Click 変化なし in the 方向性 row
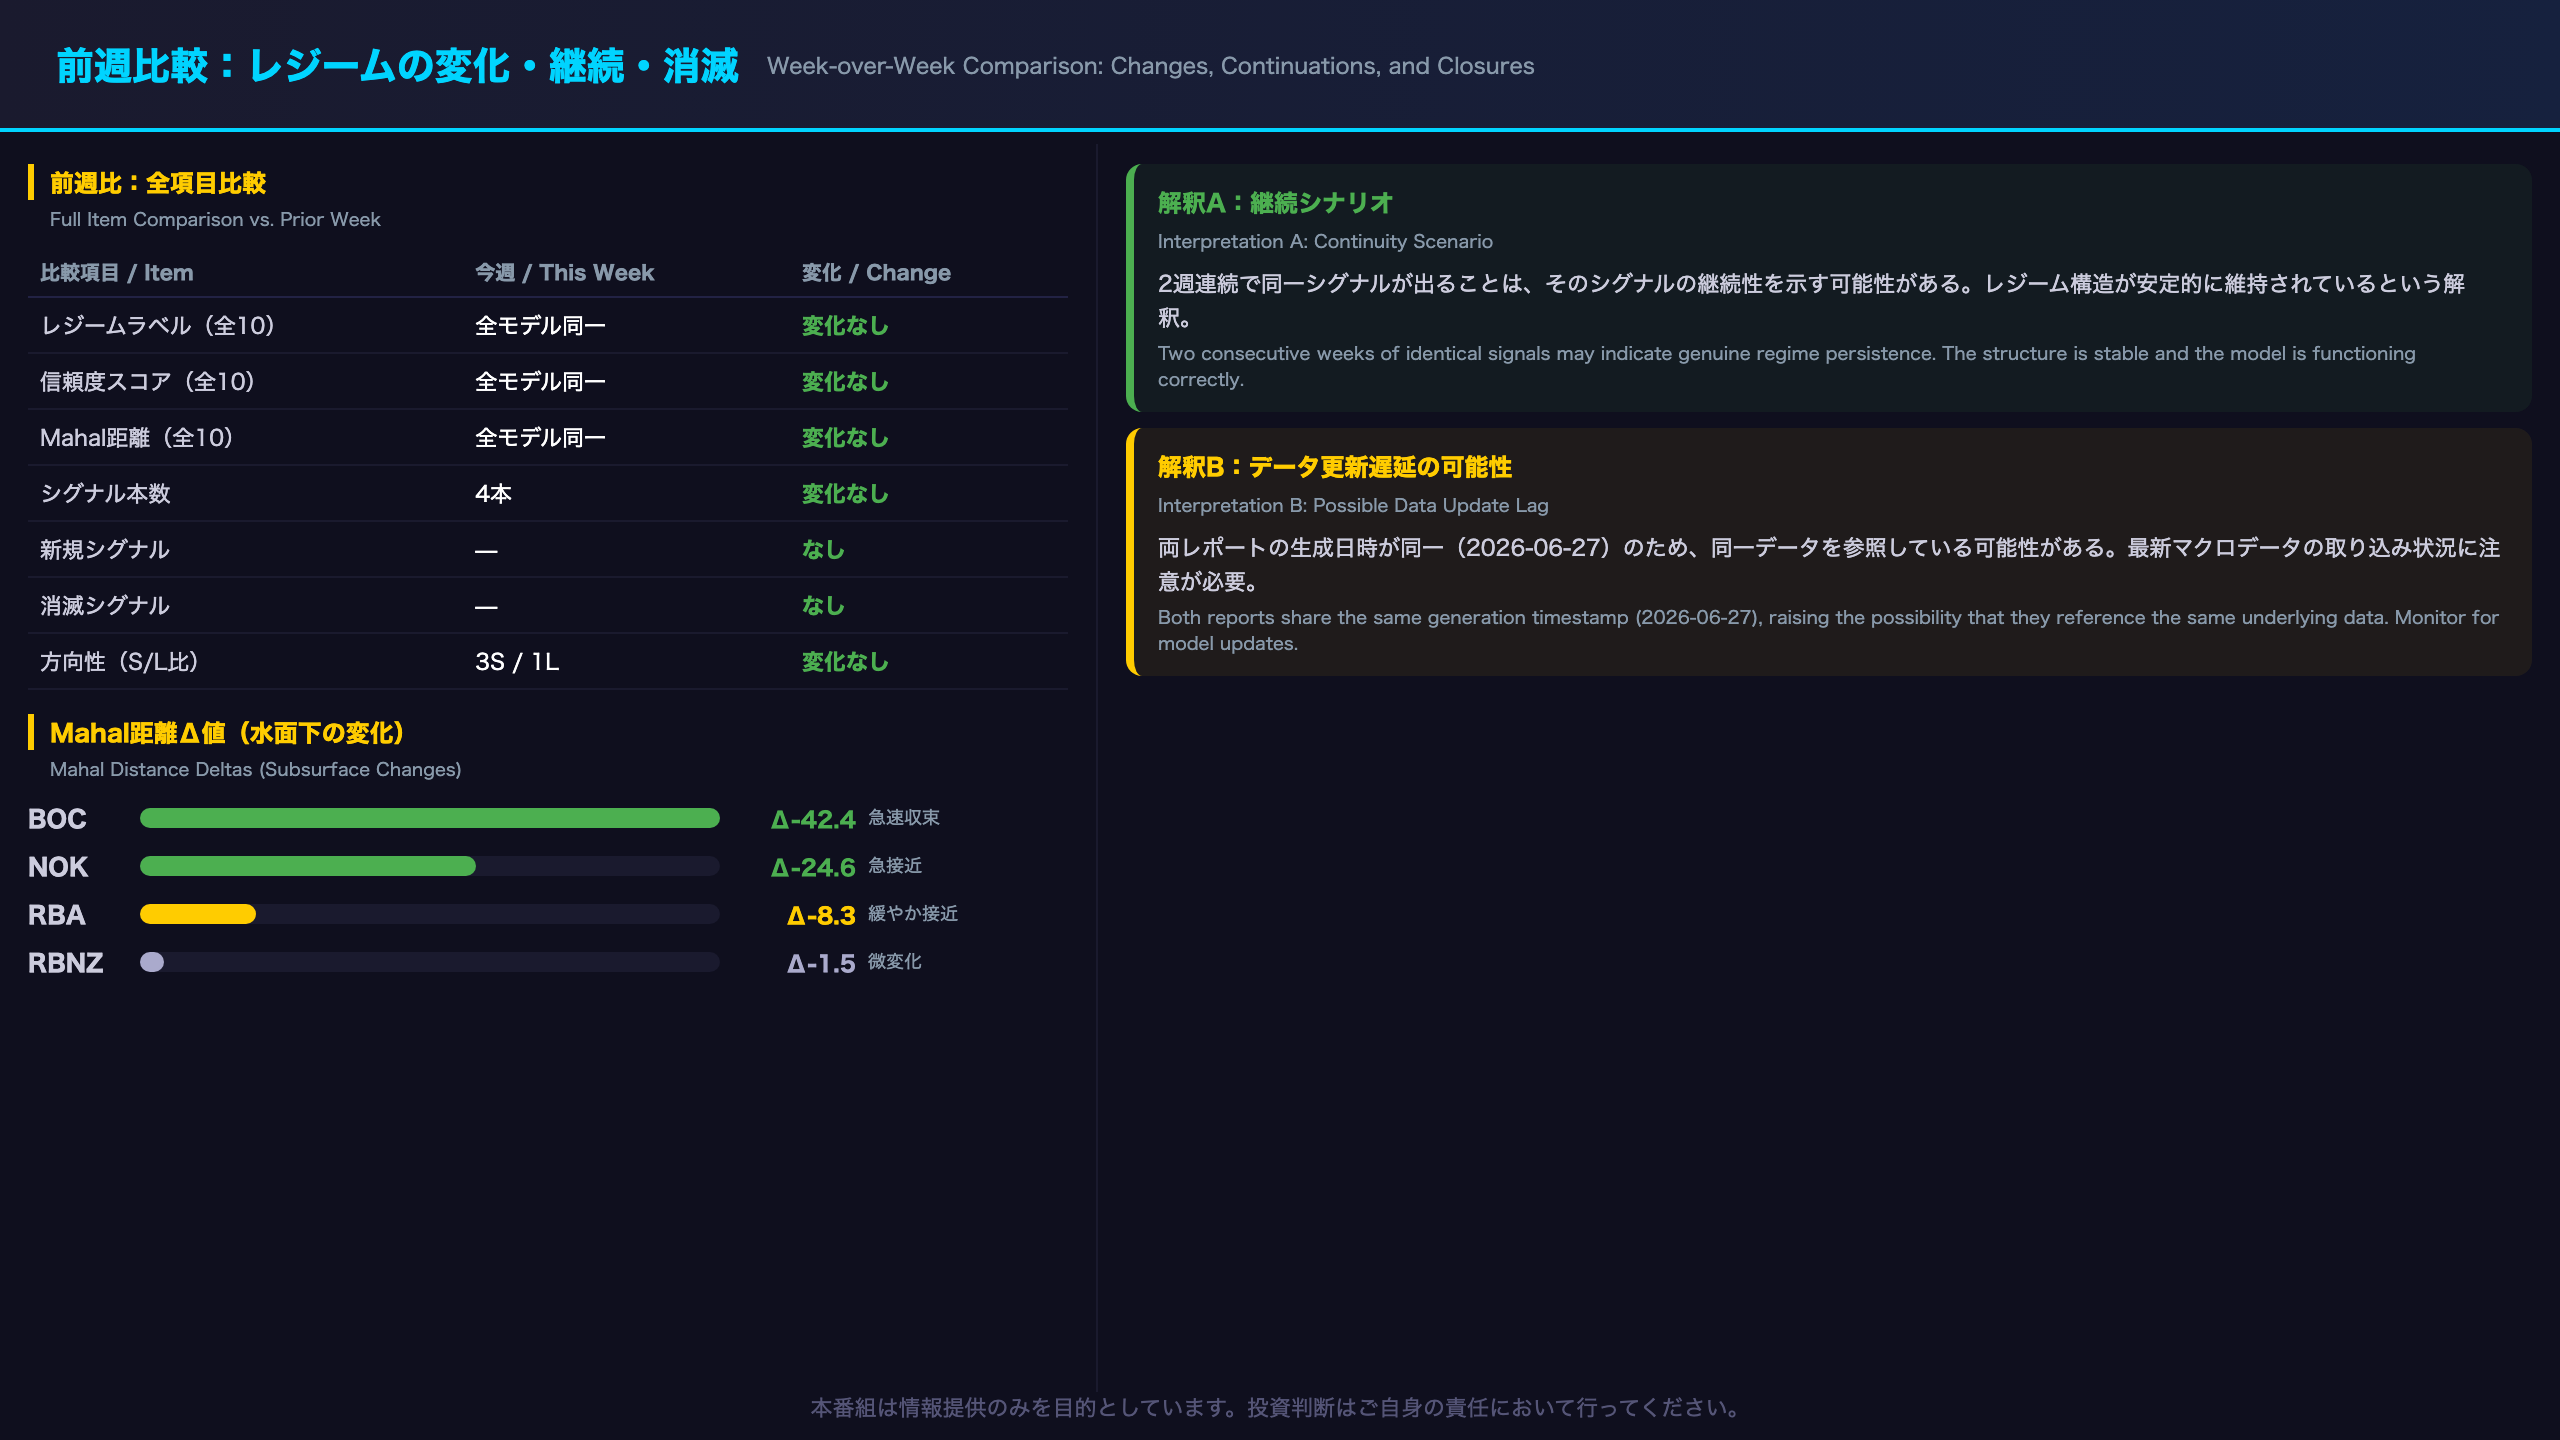This screenshot has height=1440, width=2560. [x=845, y=661]
